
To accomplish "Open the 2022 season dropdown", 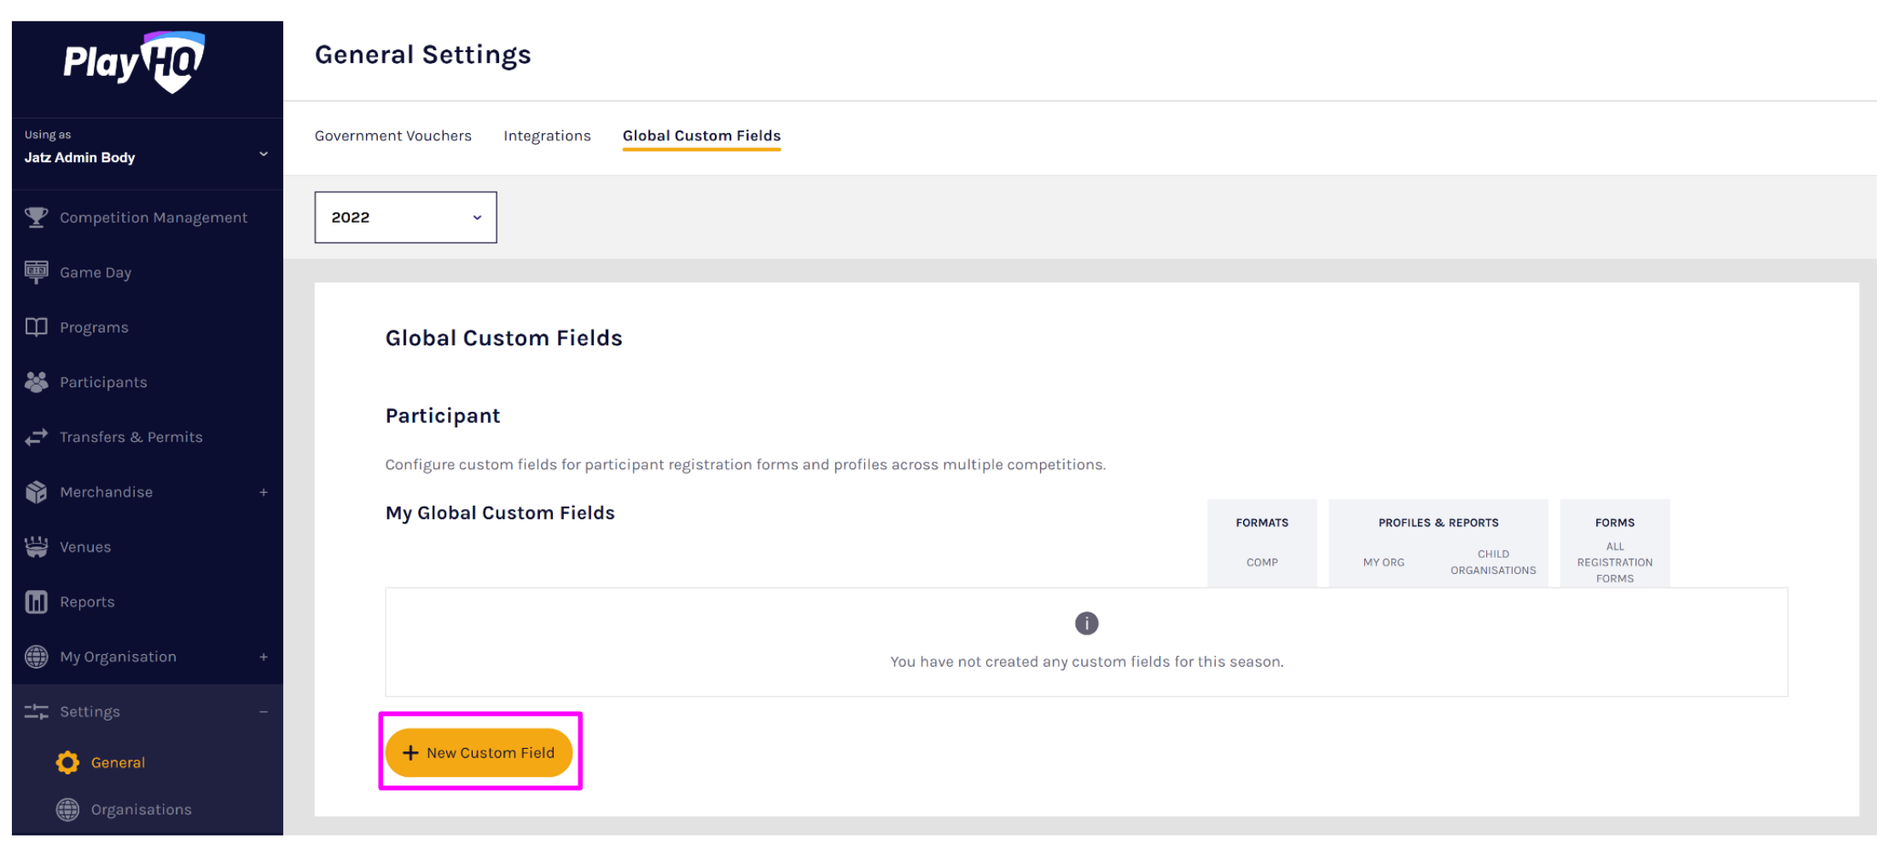I will point(405,217).
